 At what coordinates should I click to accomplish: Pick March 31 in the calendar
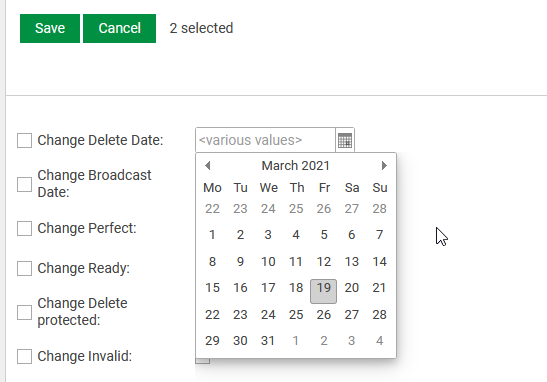(x=268, y=340)
